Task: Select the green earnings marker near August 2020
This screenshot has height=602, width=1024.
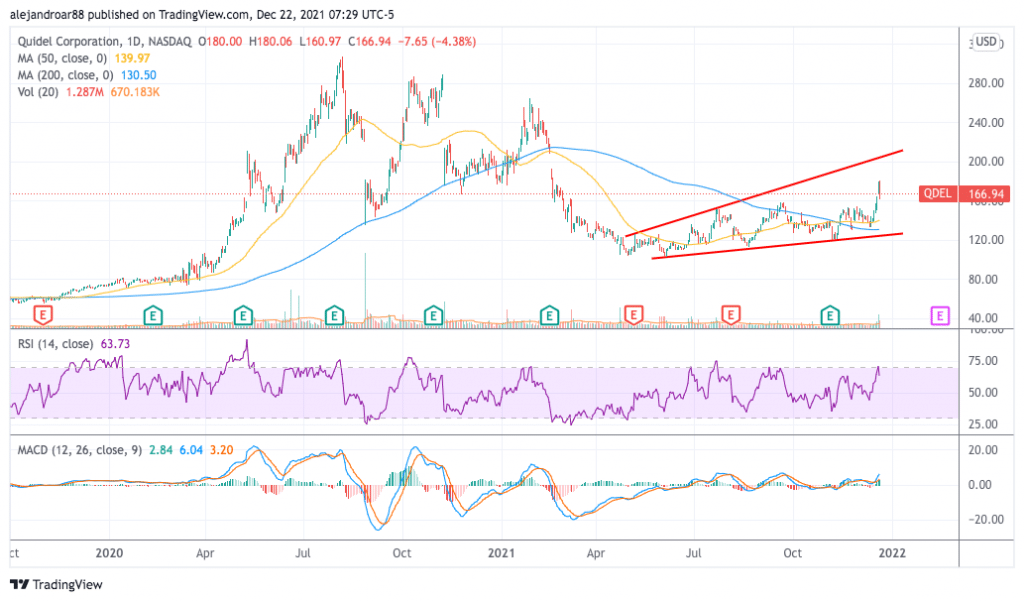Action: 334,316
